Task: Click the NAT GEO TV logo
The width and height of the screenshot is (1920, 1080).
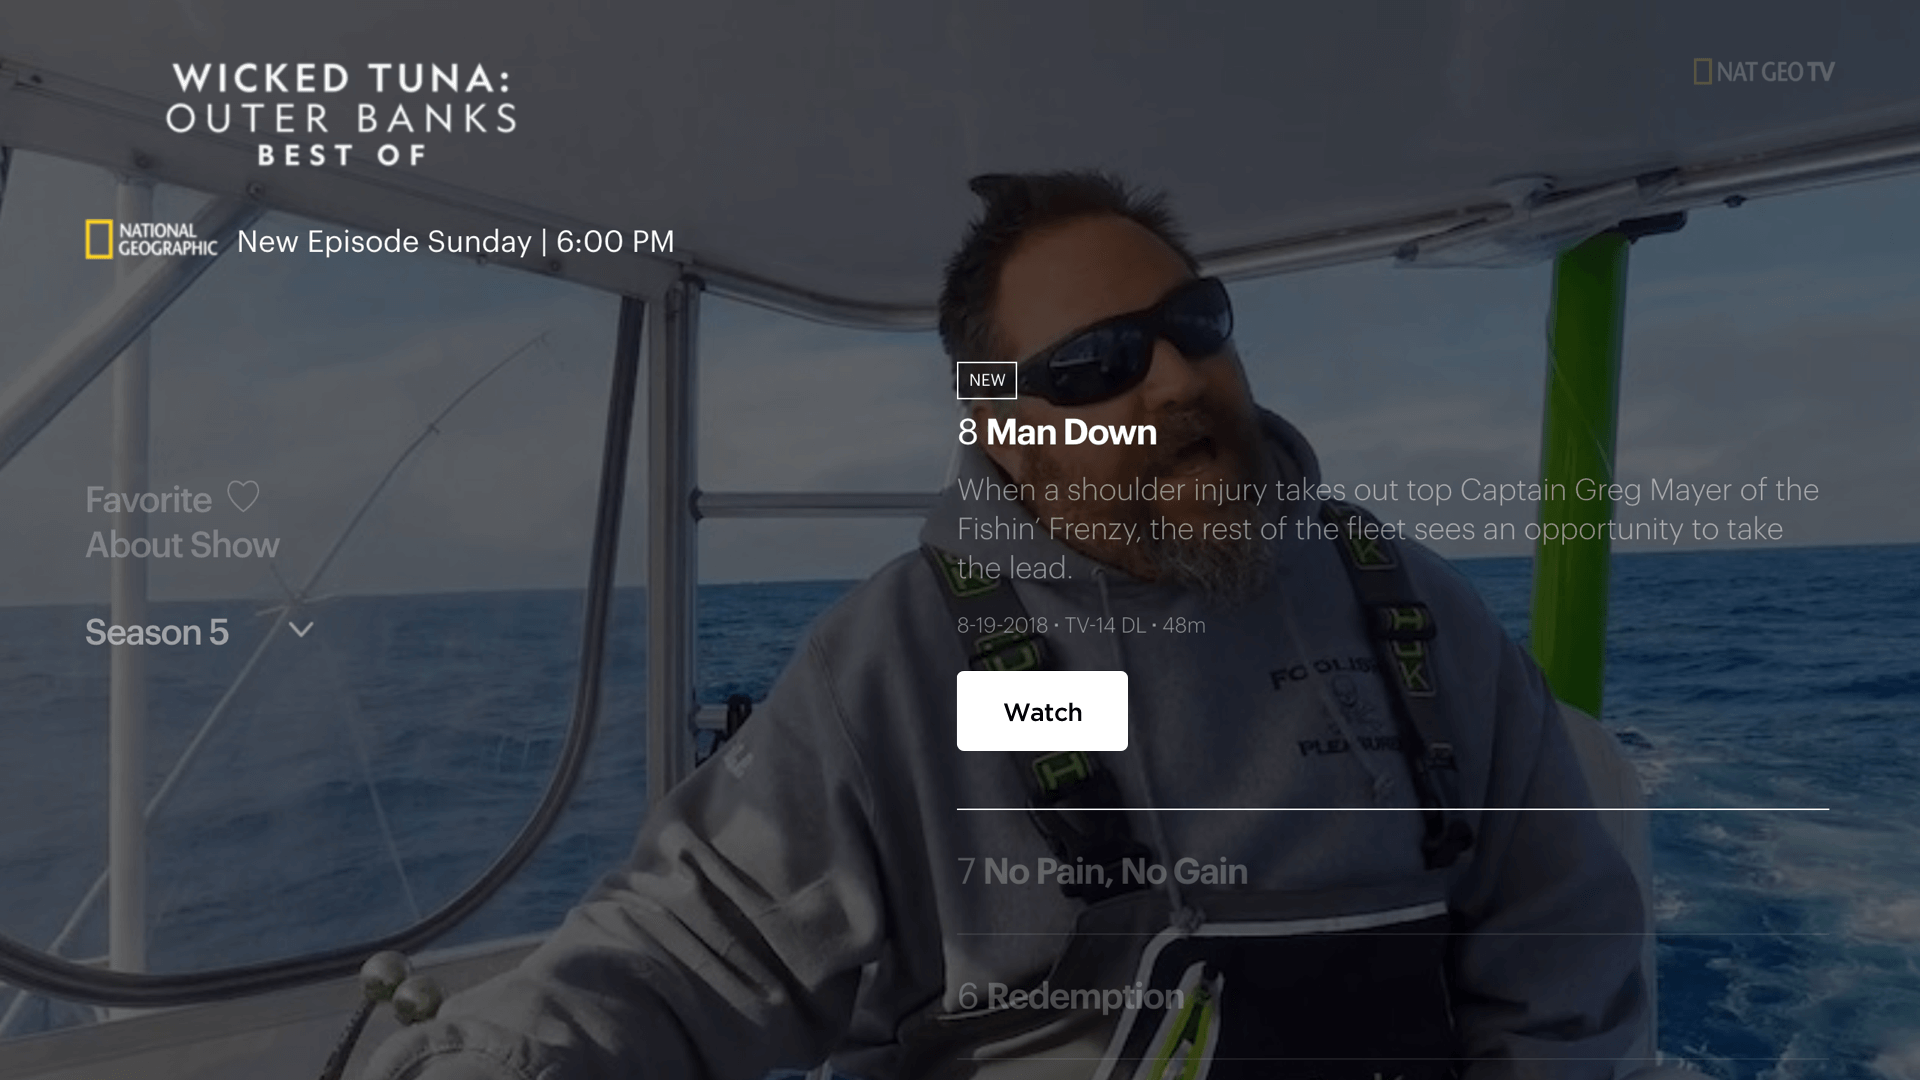Action: point(1764,72)
